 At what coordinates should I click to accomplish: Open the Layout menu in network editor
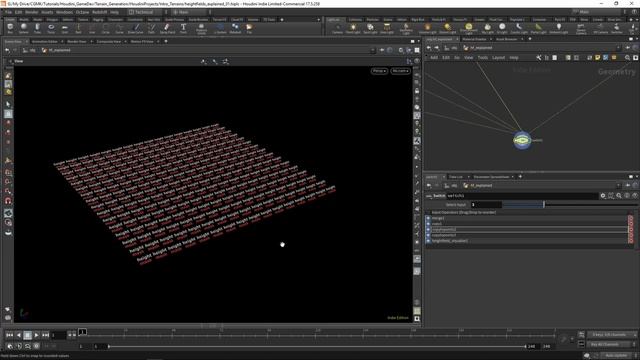498,58
